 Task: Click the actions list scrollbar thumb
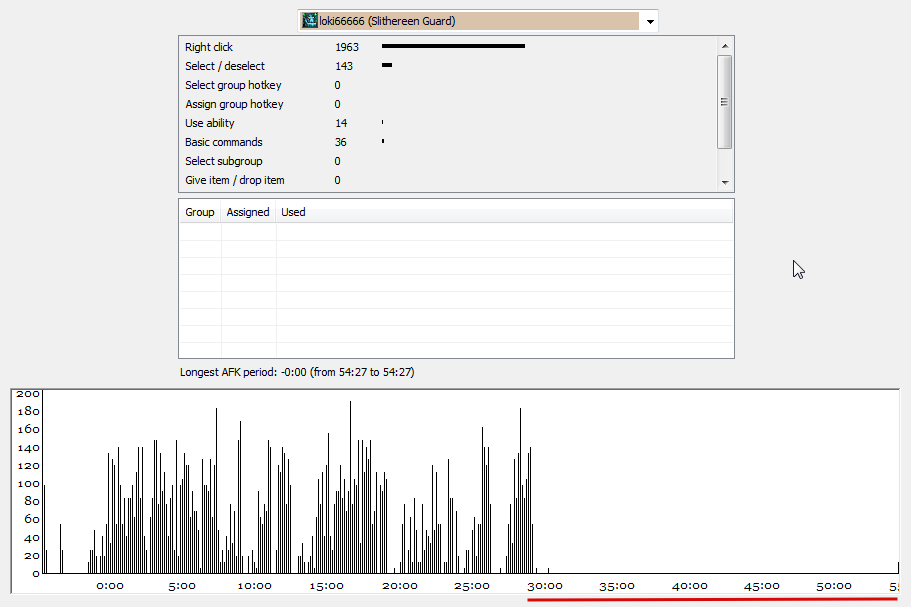[725, 102]
